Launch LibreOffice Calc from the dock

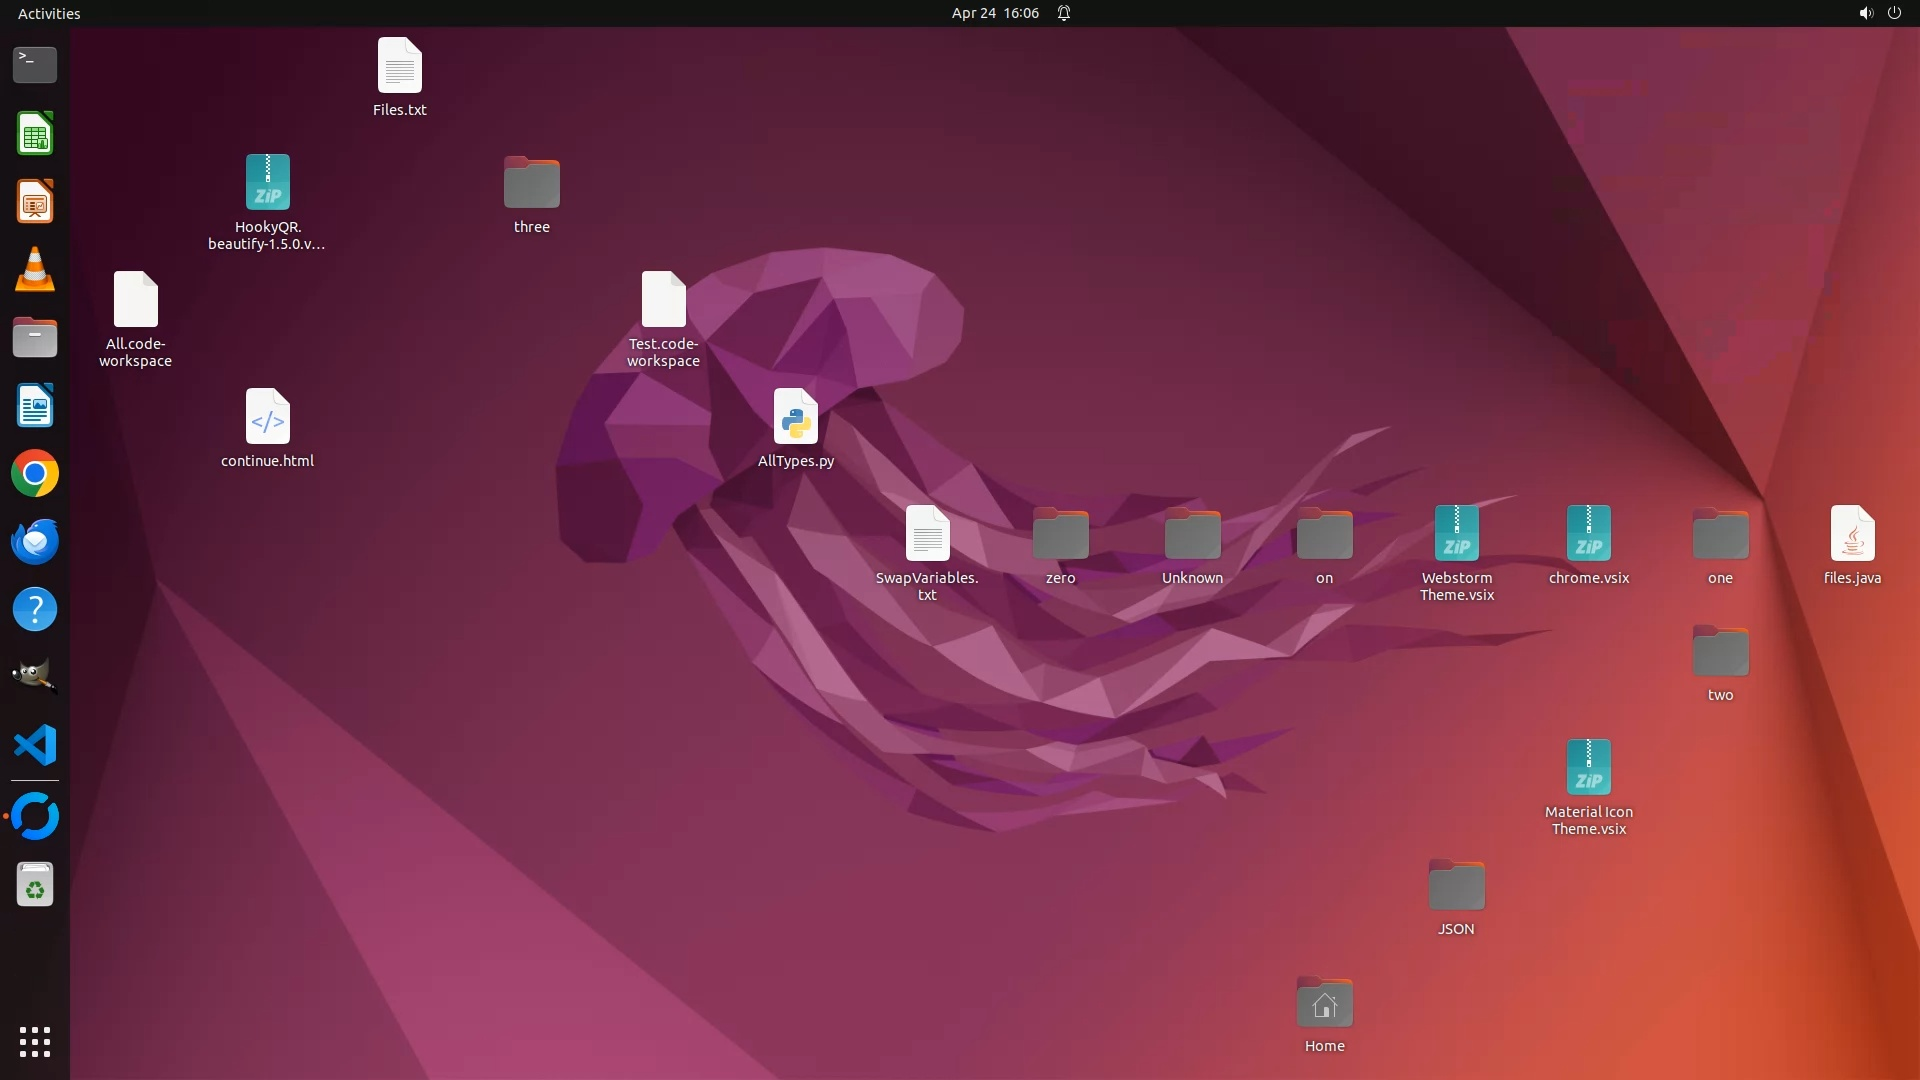click(35, 134)
